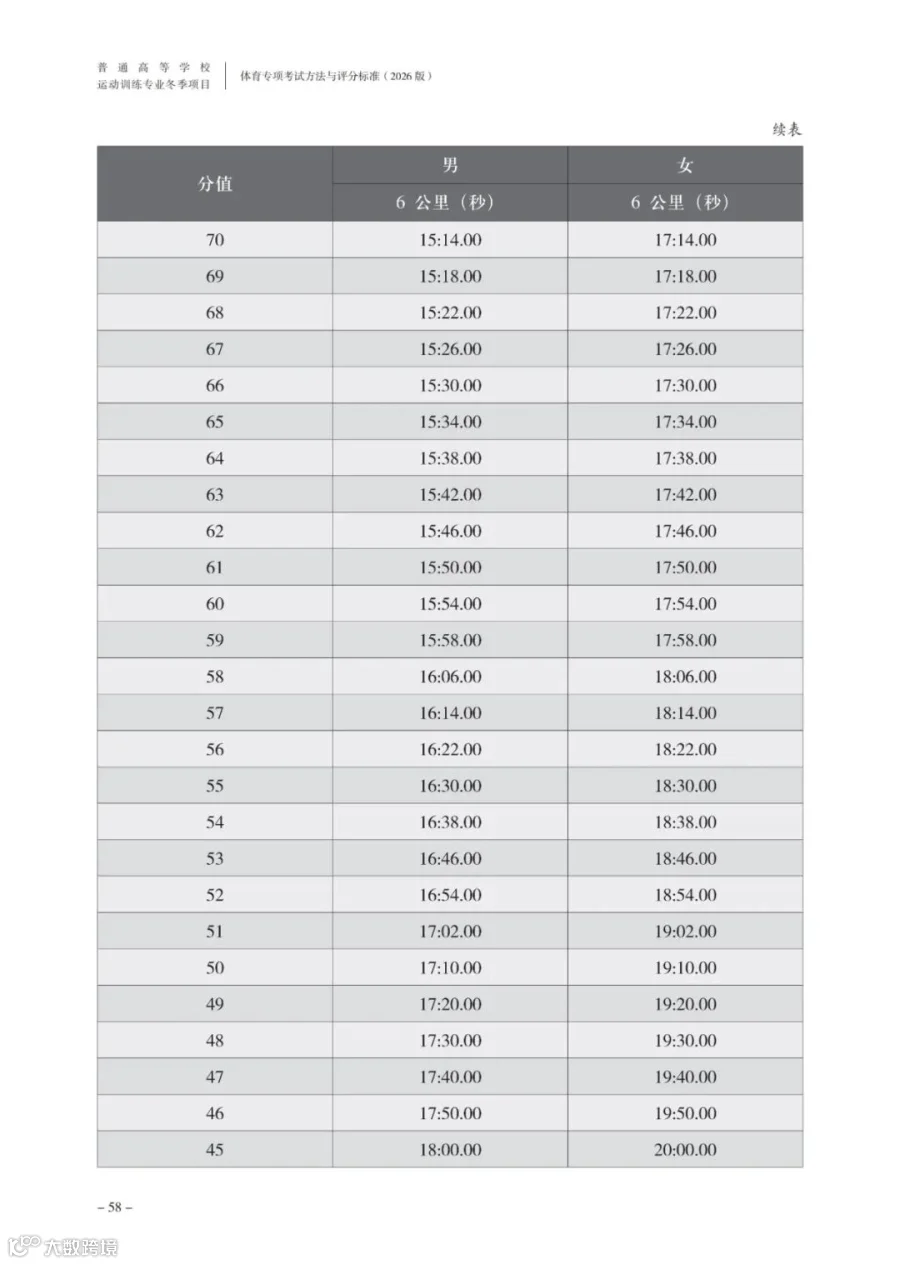Click the score cell 70
Screen dimensions: 900x1264
click(x=215, y=240)
